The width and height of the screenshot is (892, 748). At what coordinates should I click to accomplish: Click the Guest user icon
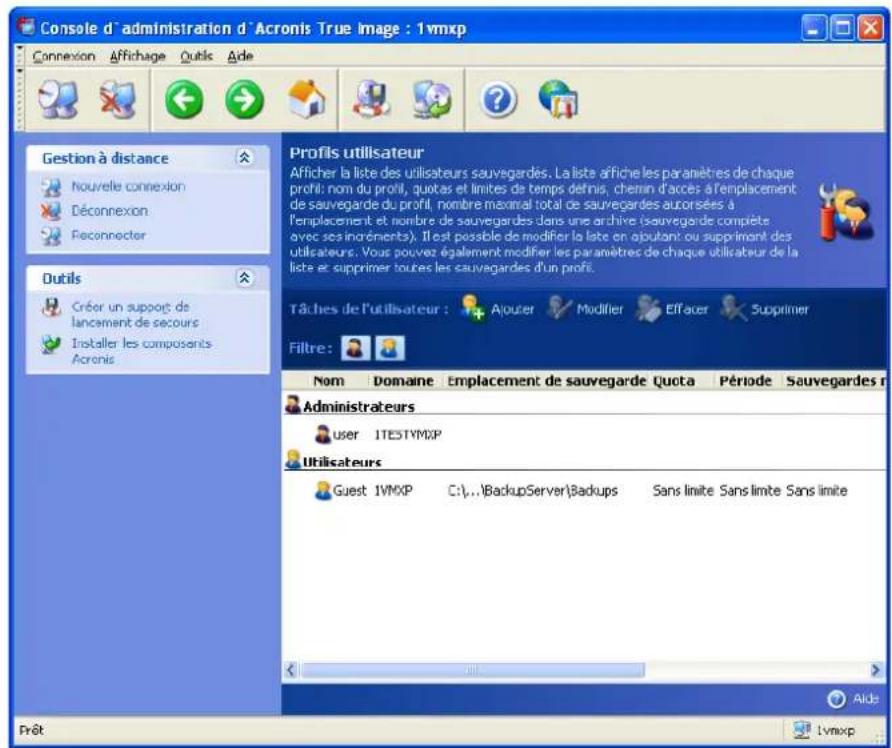323,490
